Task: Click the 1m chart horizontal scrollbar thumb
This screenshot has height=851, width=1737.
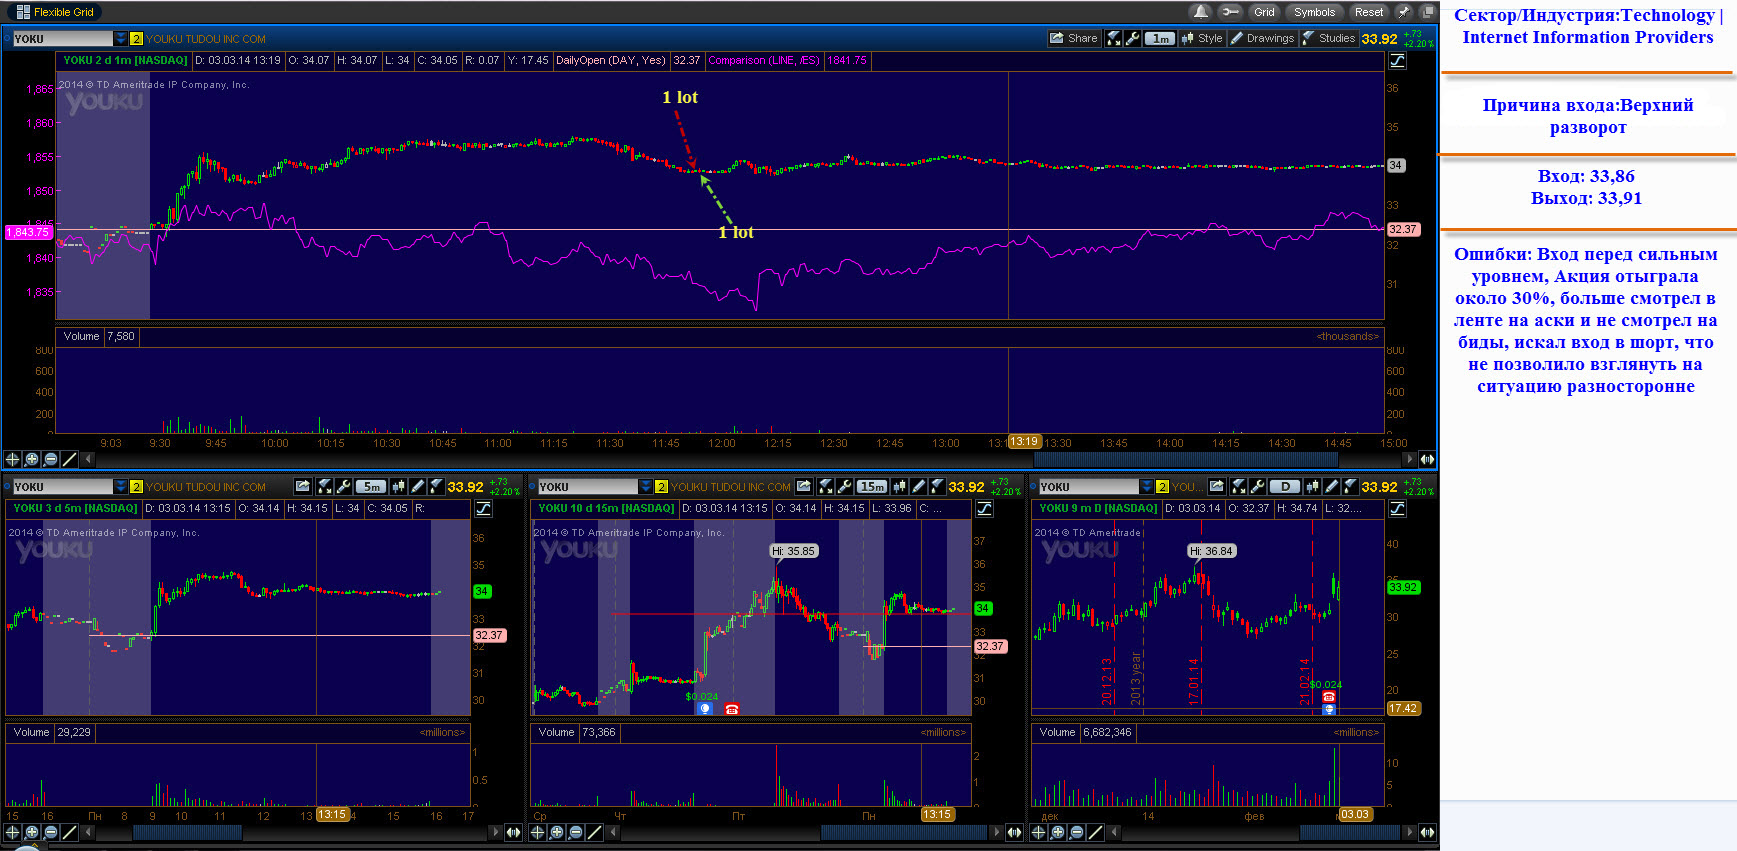Action: (1185, 459)
